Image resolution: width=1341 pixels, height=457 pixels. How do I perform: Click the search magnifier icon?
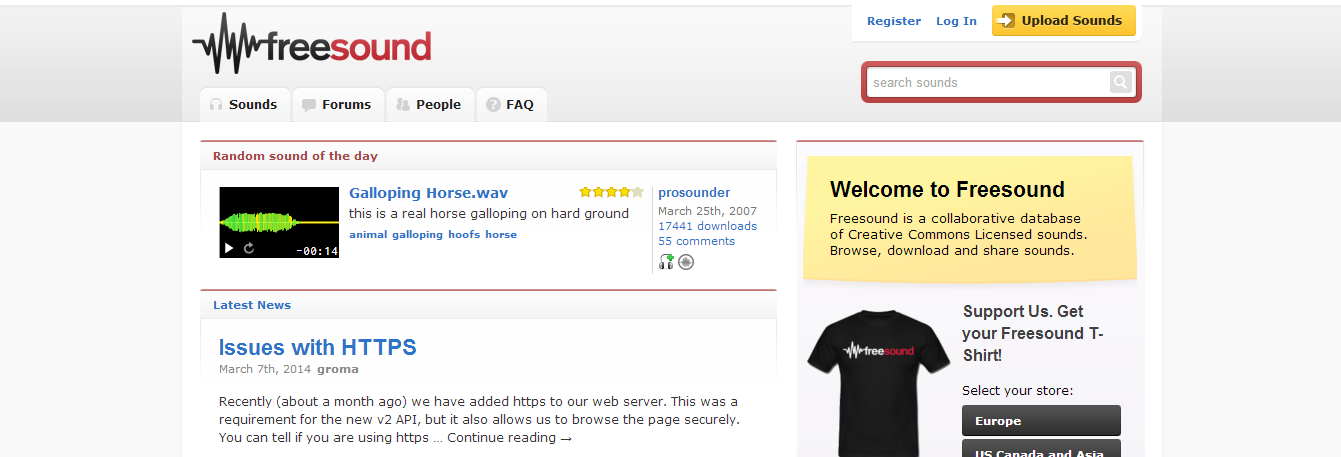click(x=1120, y=82)
